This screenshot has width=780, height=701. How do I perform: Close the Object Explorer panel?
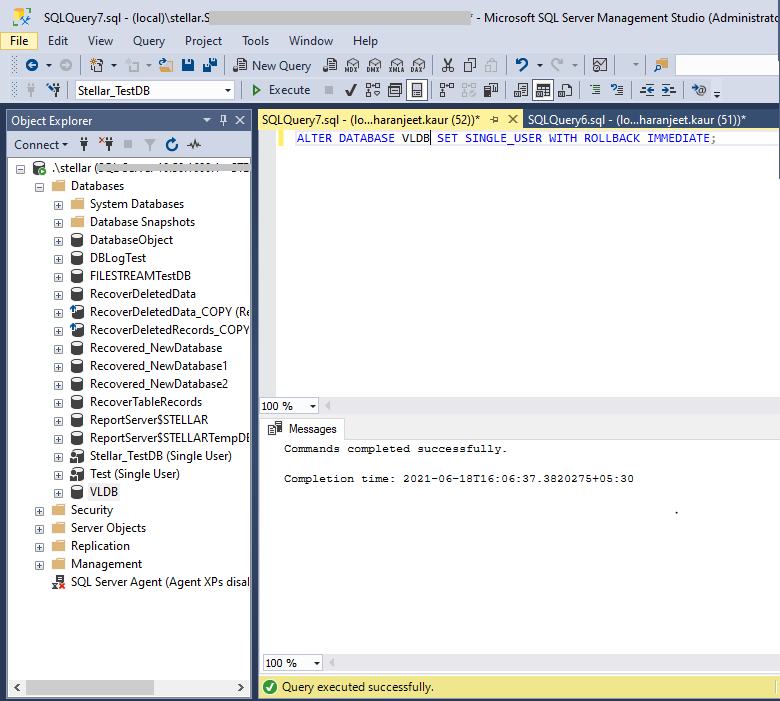coord(240,120)
